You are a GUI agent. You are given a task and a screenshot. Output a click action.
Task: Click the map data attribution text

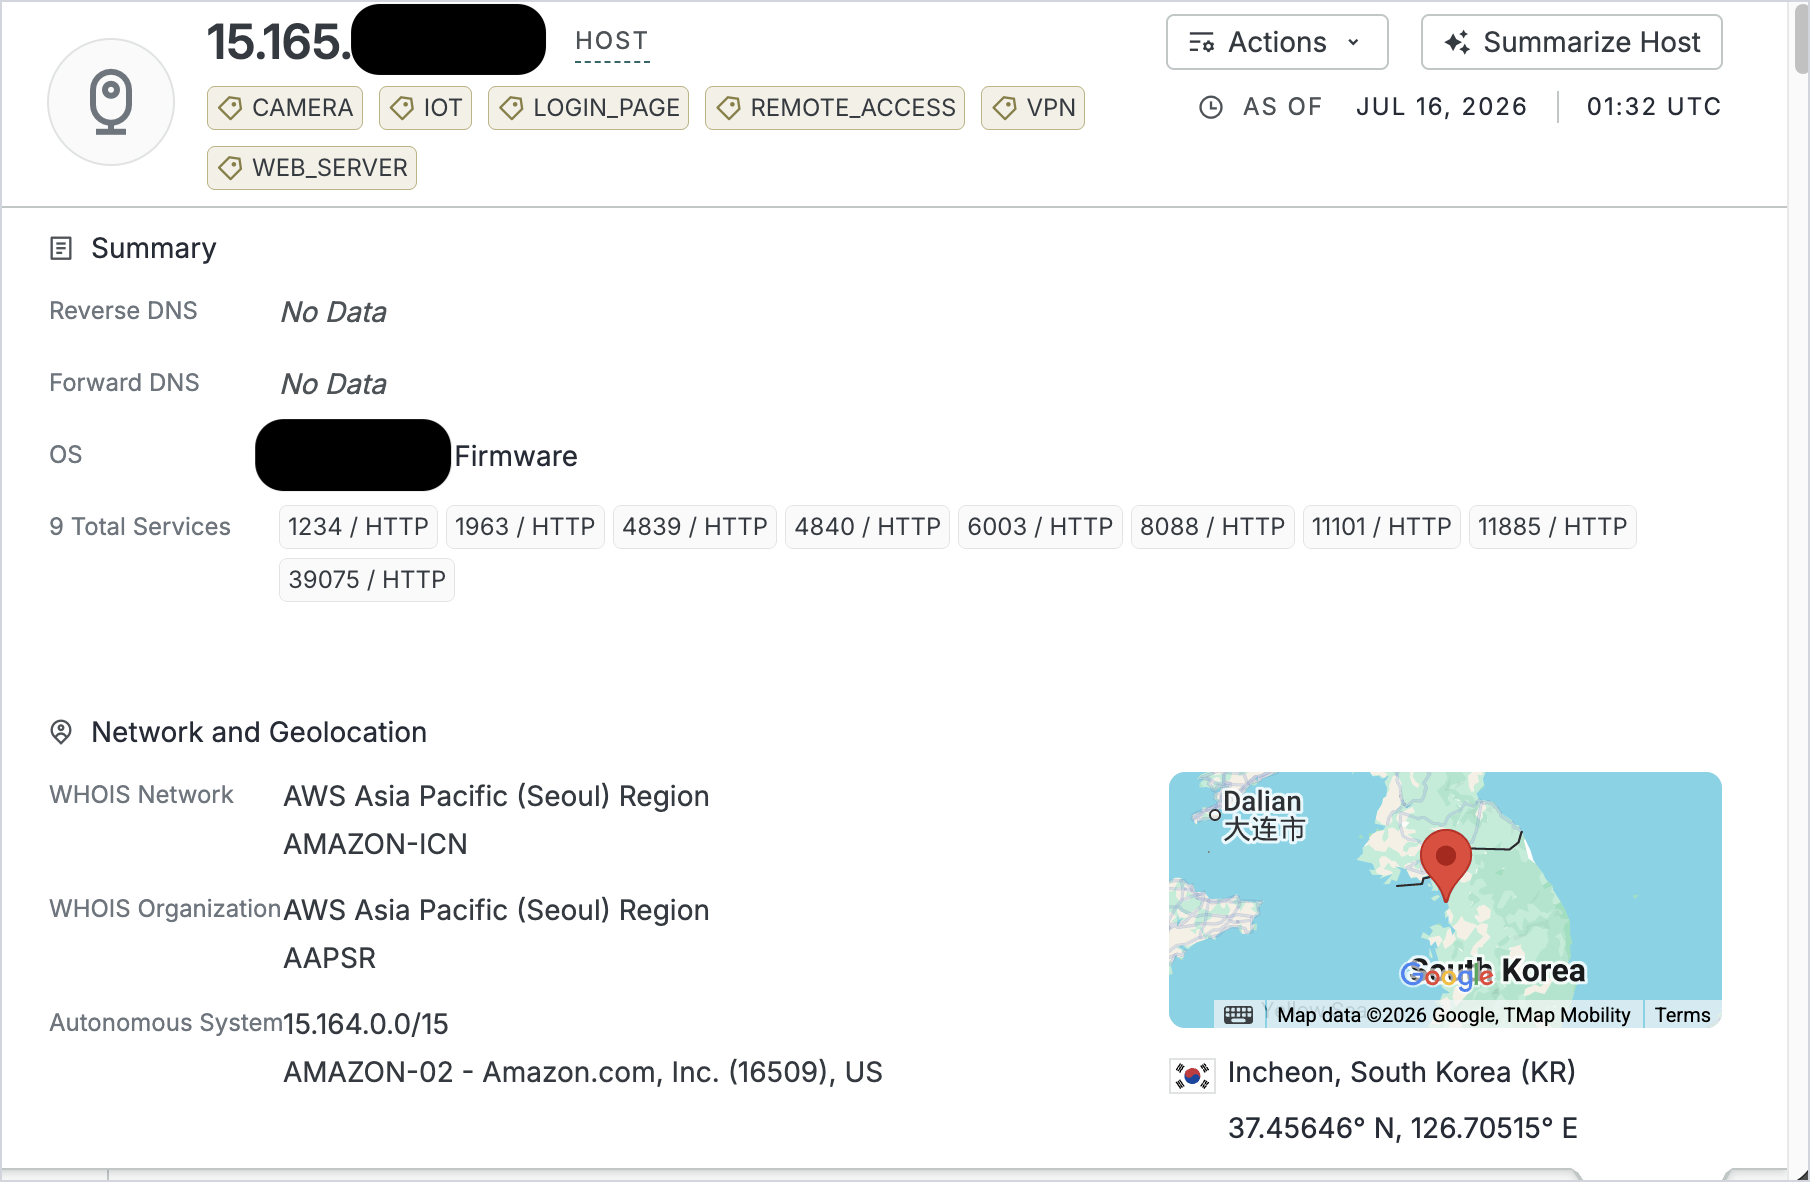(1454, 1015)
